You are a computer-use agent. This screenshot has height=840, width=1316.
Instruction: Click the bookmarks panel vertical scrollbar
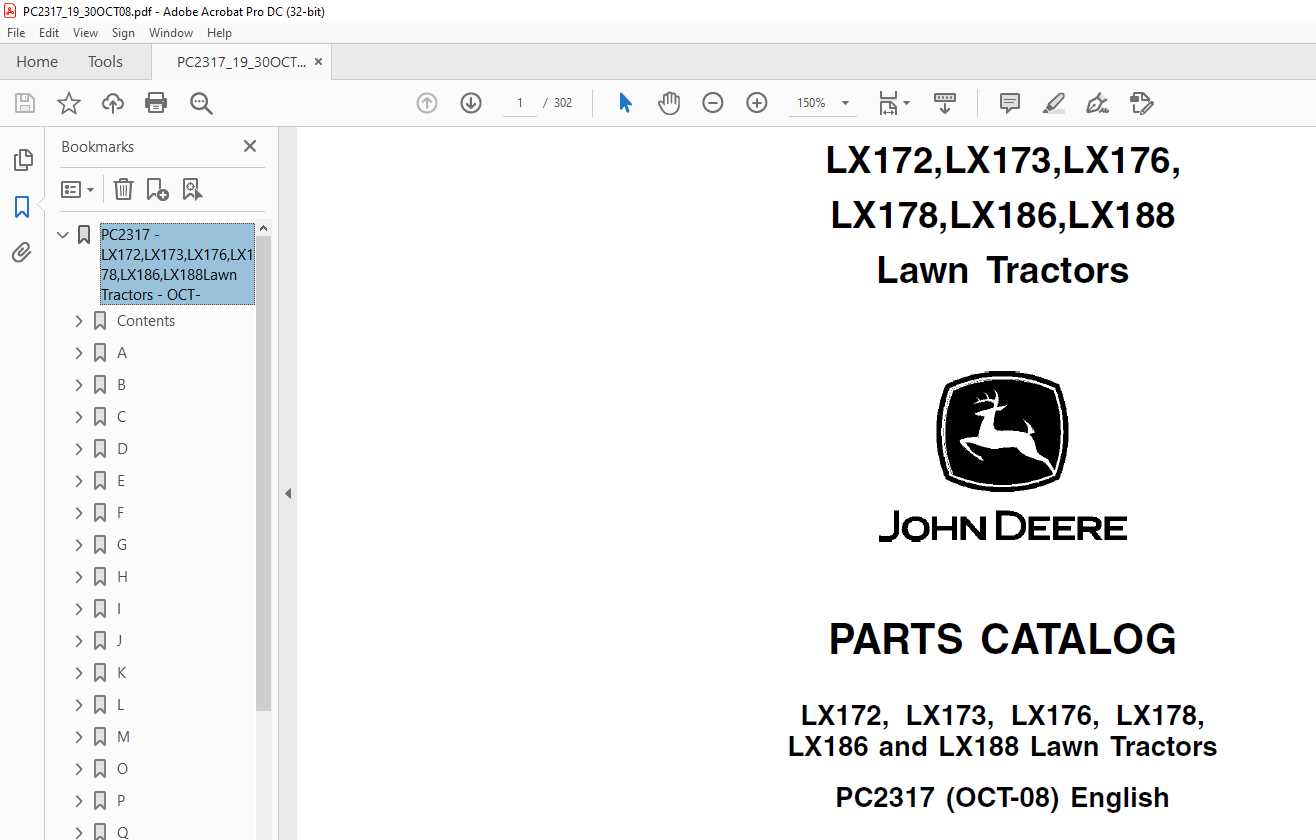264,473
